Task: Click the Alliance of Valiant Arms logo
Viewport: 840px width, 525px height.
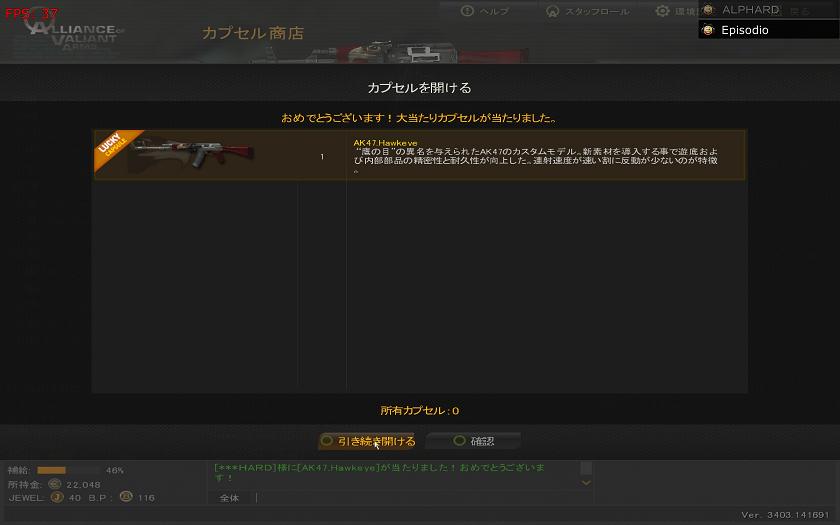Action: (75, 35)
